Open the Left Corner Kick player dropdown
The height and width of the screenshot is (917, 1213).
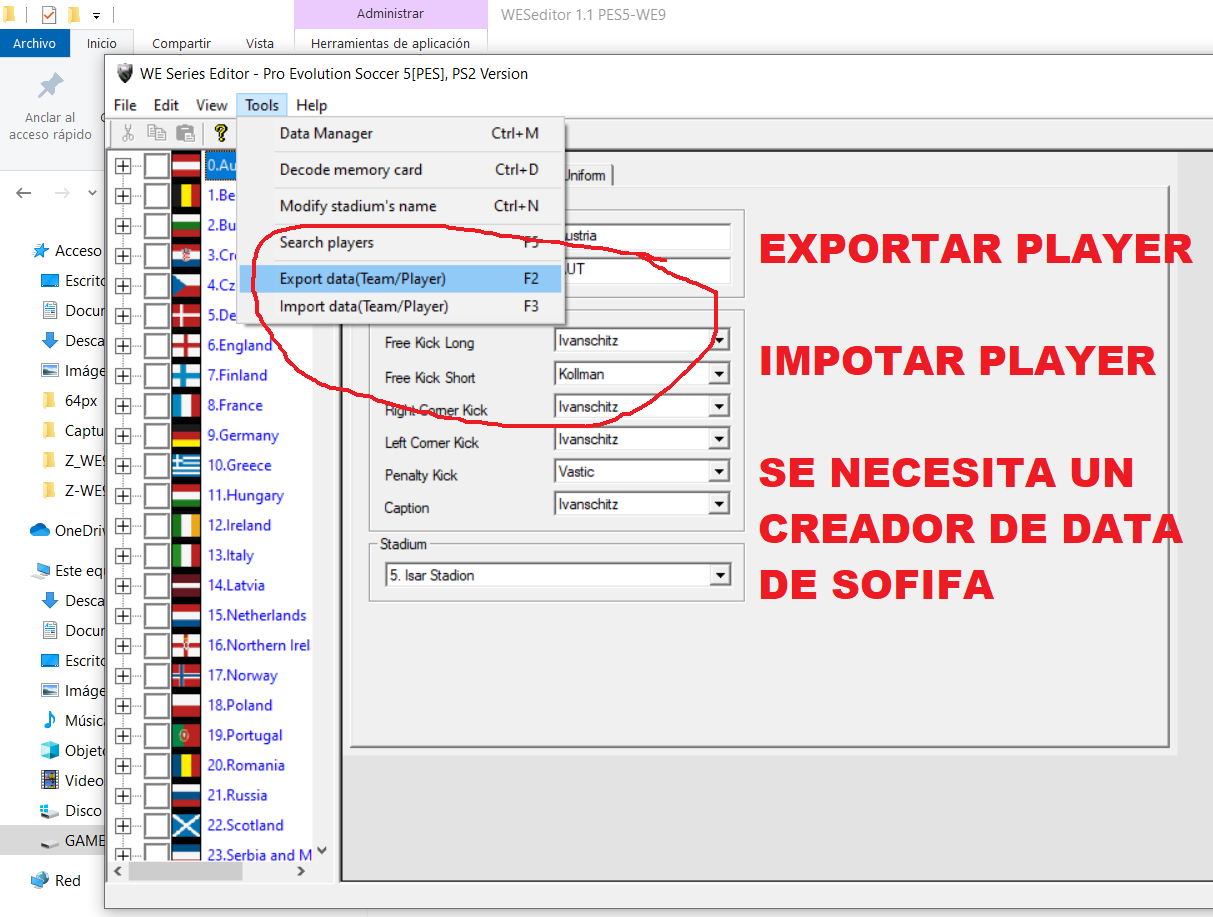click(x=719, y=439)
